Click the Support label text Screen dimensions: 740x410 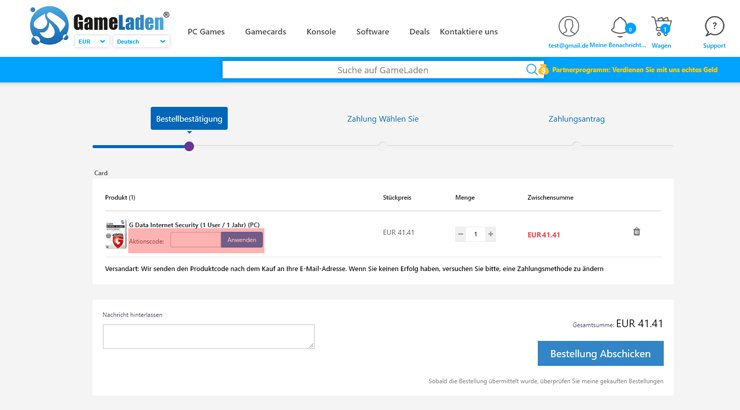point(714,46)
